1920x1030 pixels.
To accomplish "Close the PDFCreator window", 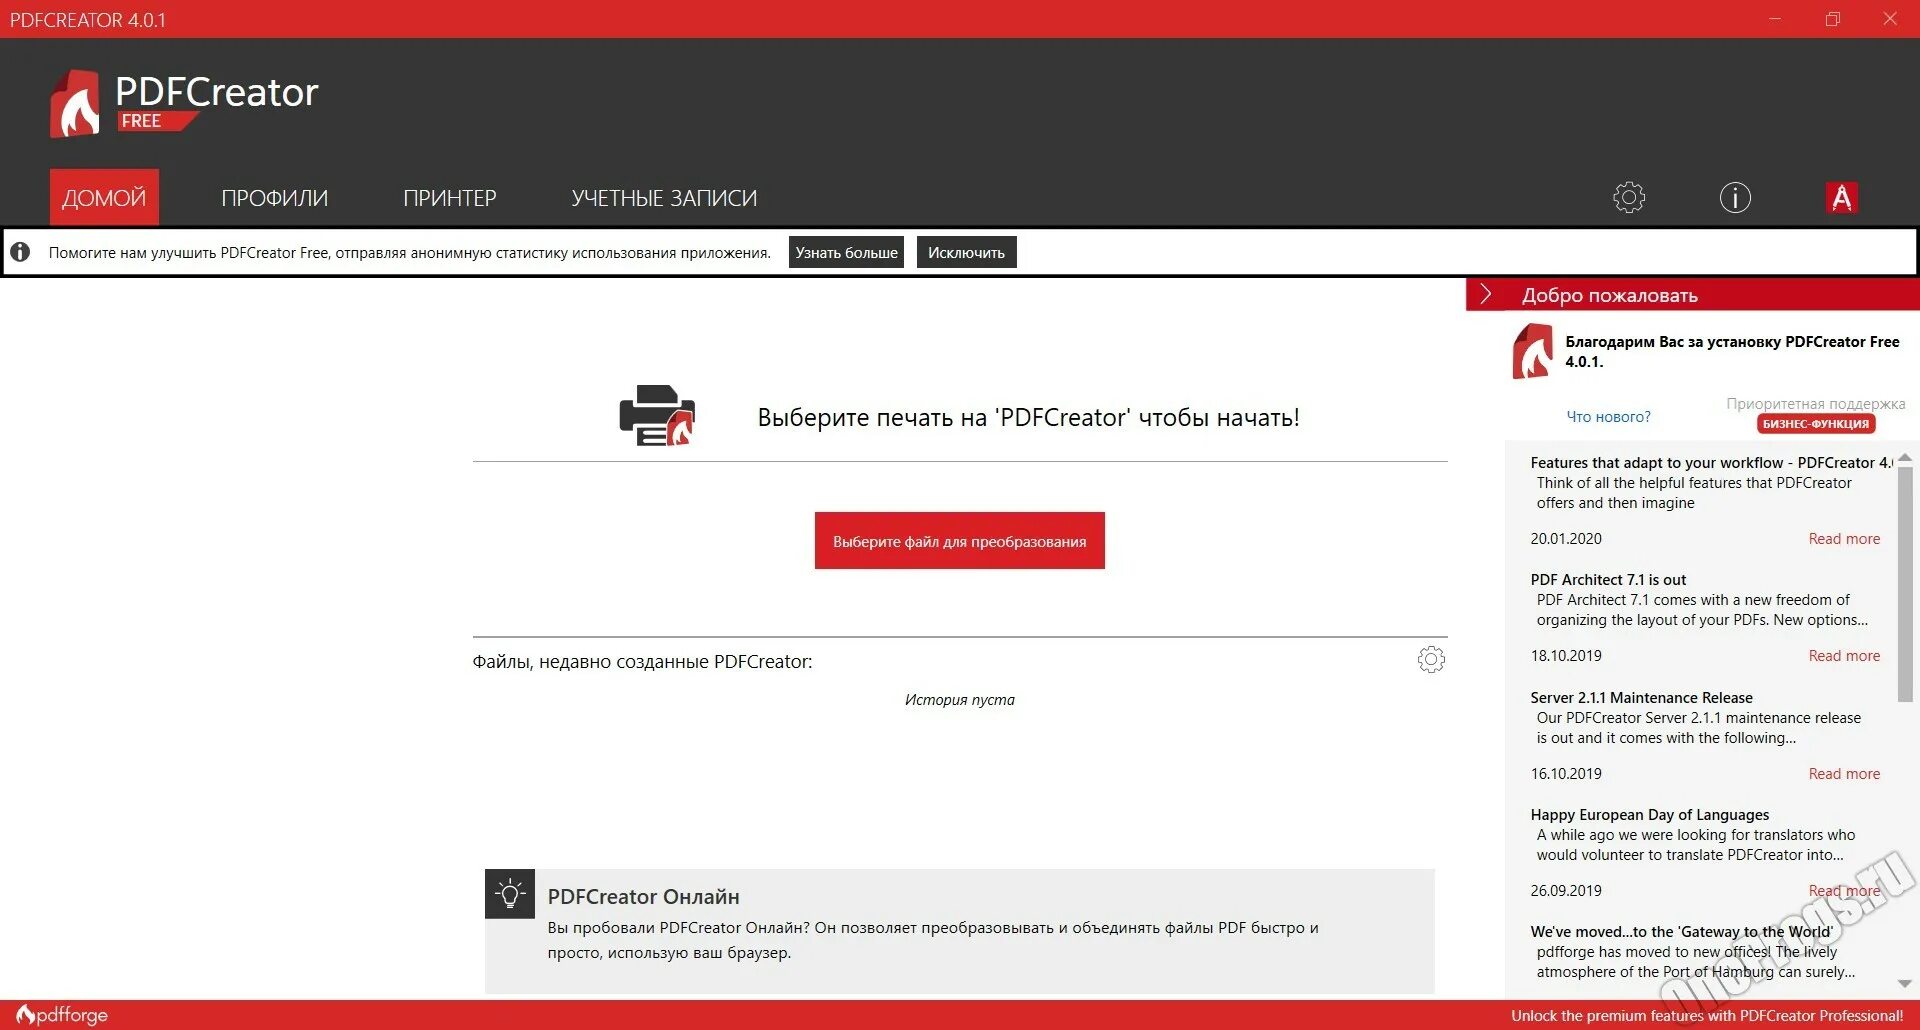I will [1890, 19].
